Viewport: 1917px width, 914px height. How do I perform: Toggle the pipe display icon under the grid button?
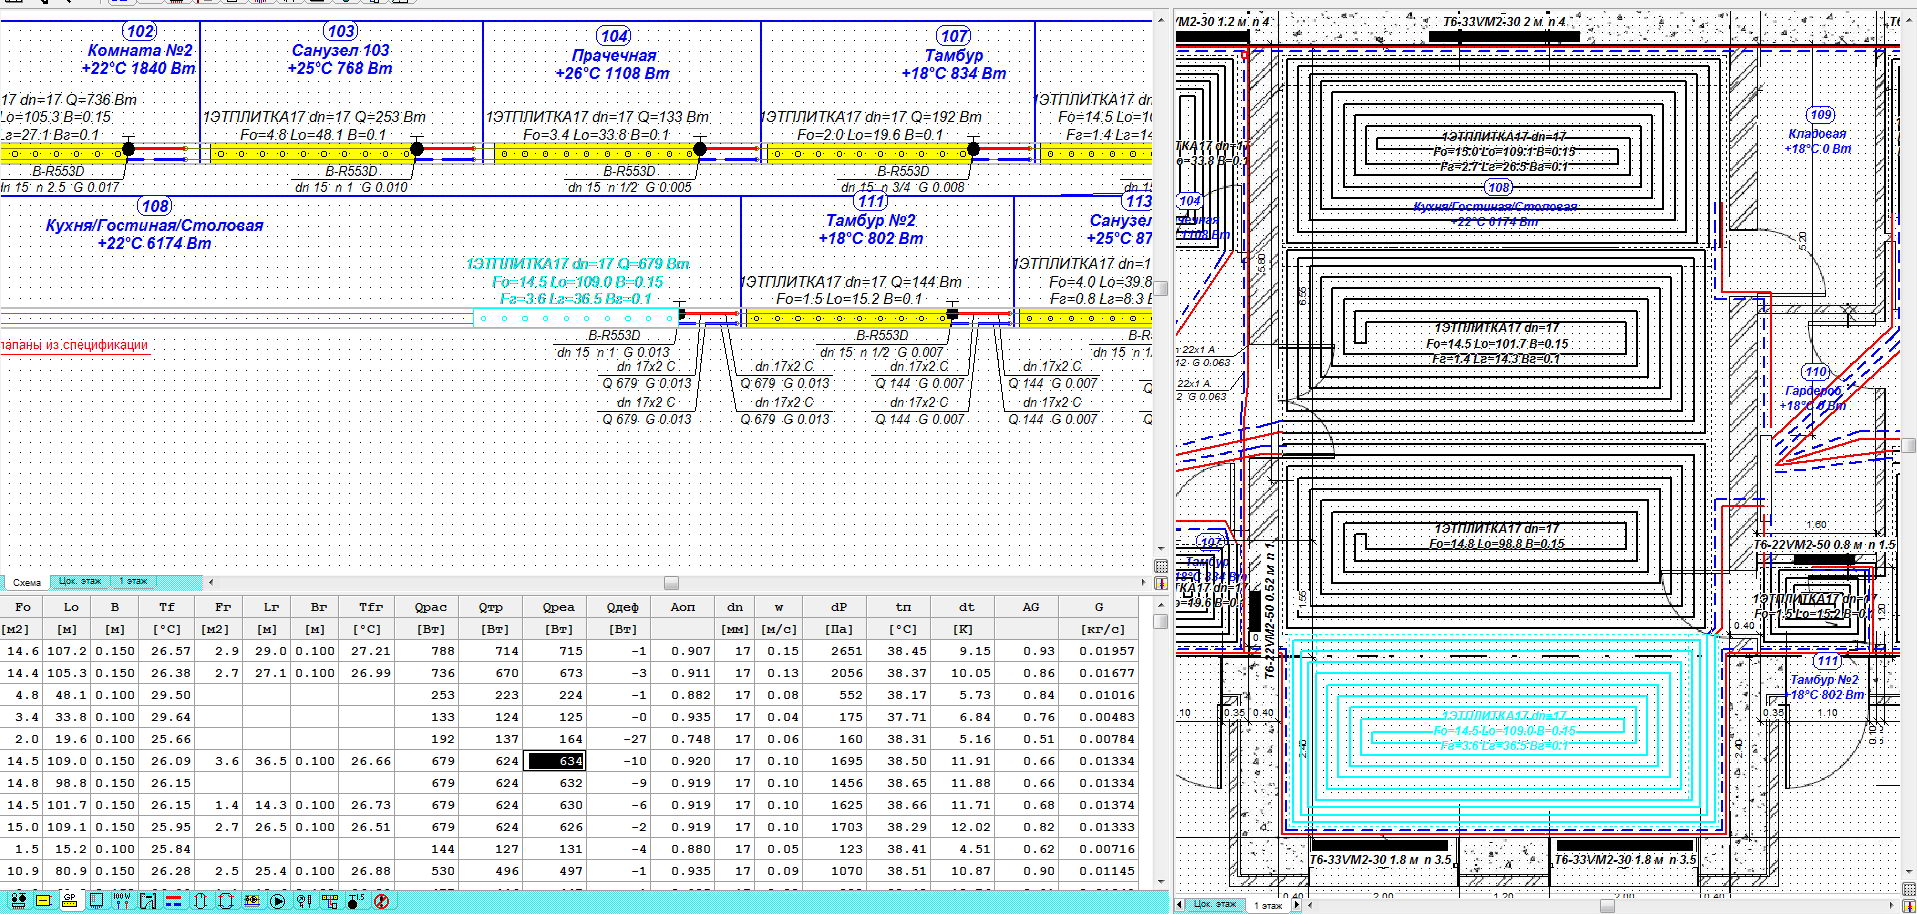pyautogui.click(x=1161, y=582)
